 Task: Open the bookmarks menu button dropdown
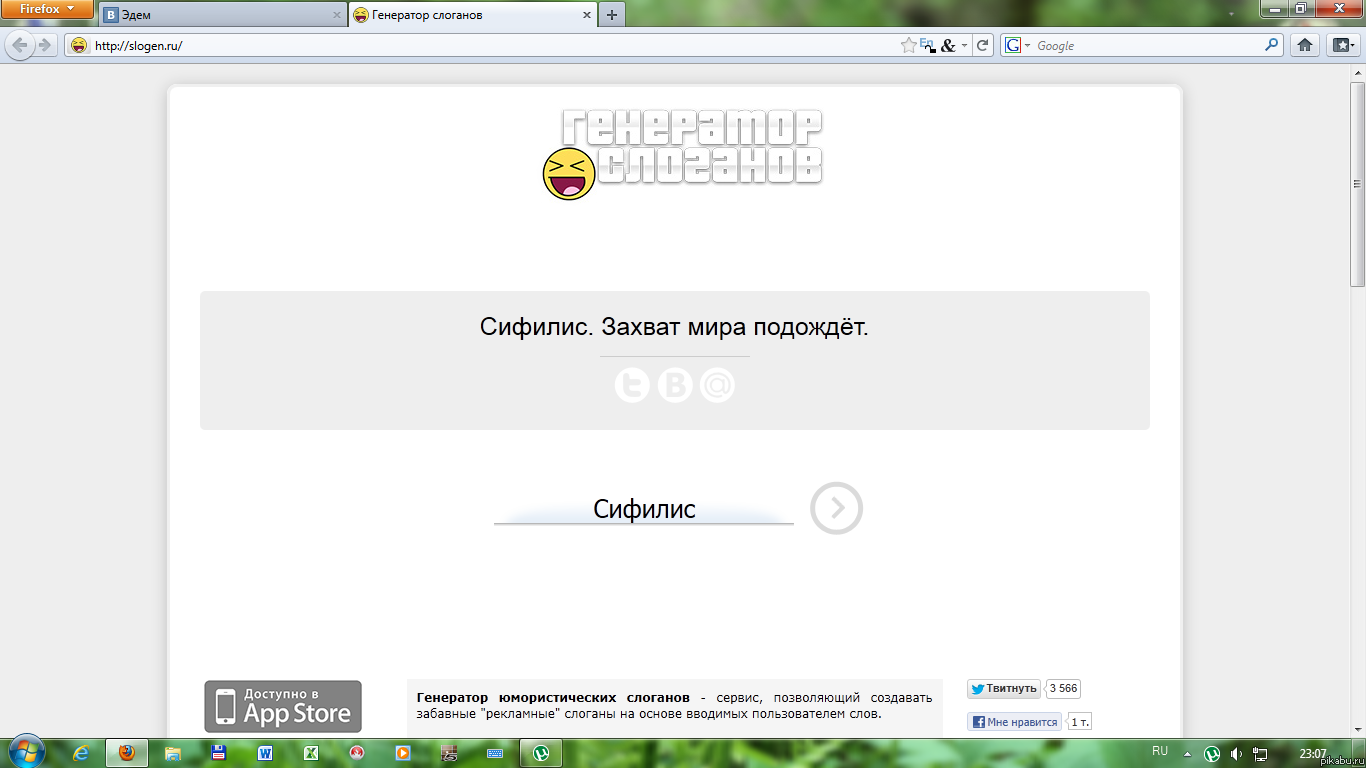[1340, 45]
